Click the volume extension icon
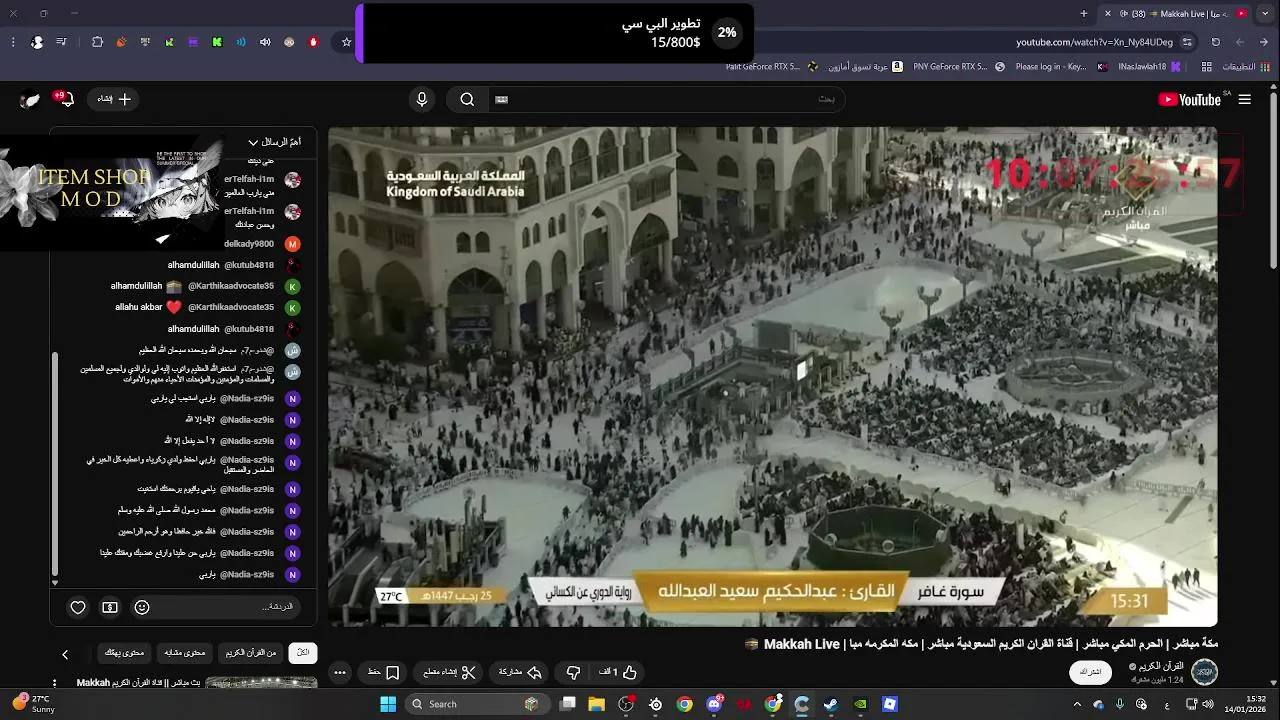Image resolution: width=1280 pixels, height=720 pixels. tap(265, 42)
